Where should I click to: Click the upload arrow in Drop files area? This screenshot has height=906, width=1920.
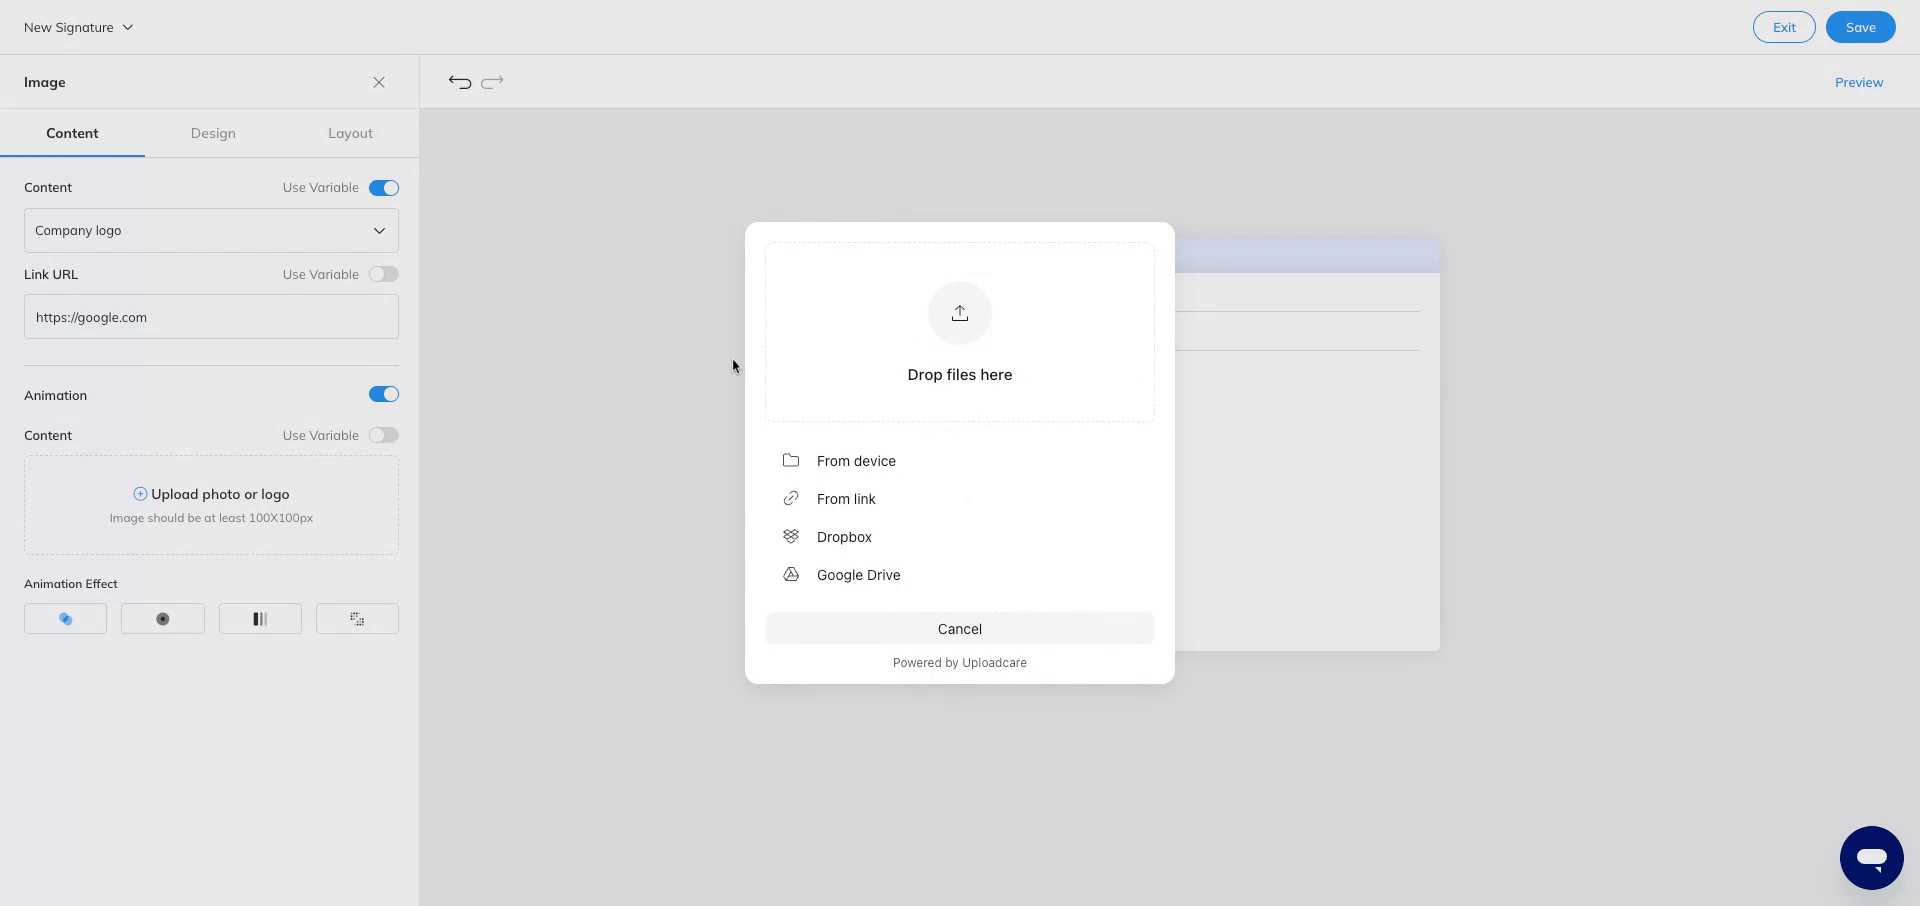tap(959, 312)
